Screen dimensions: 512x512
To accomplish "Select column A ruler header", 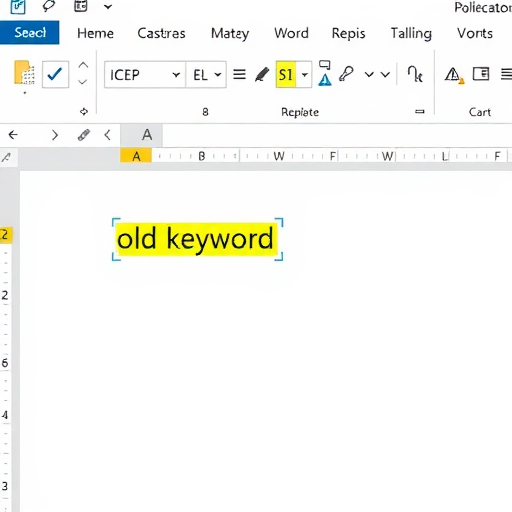I will pos(136,156).
